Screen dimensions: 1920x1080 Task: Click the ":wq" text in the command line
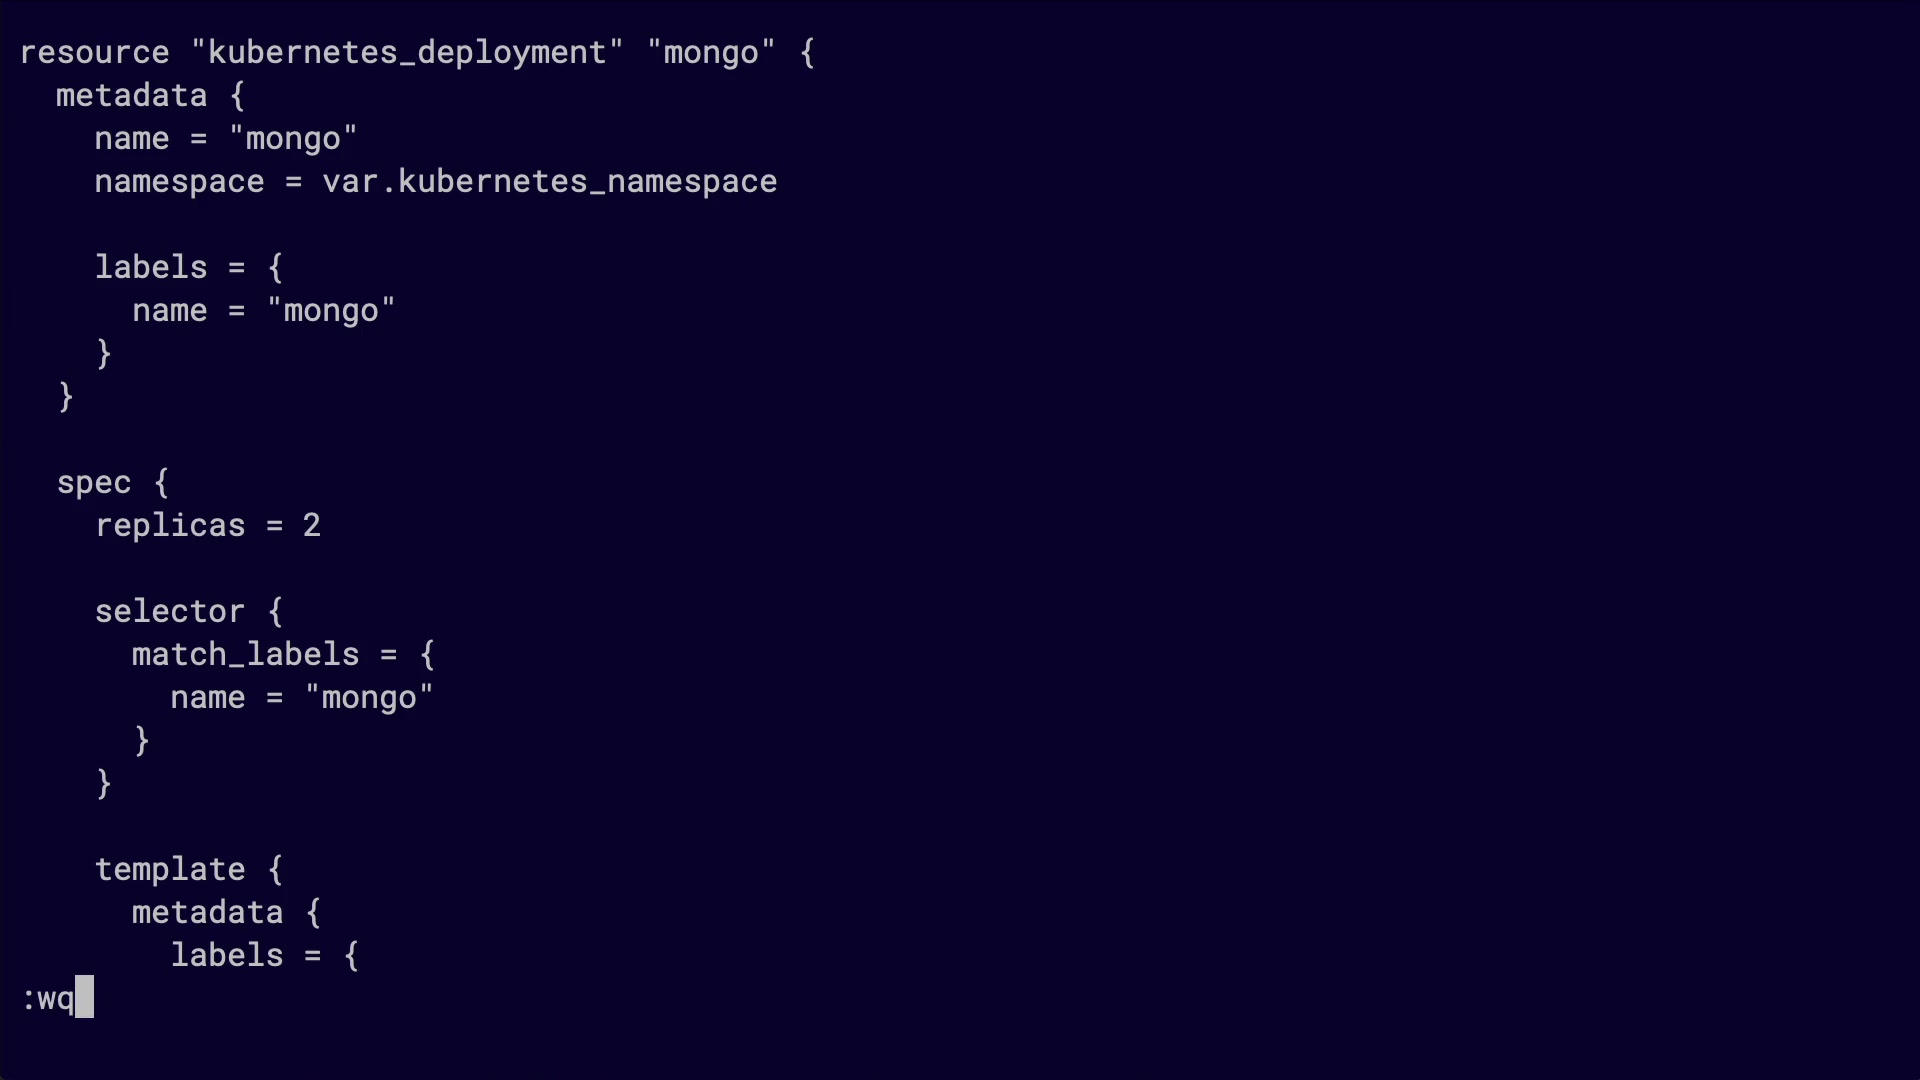click(48, 999)
